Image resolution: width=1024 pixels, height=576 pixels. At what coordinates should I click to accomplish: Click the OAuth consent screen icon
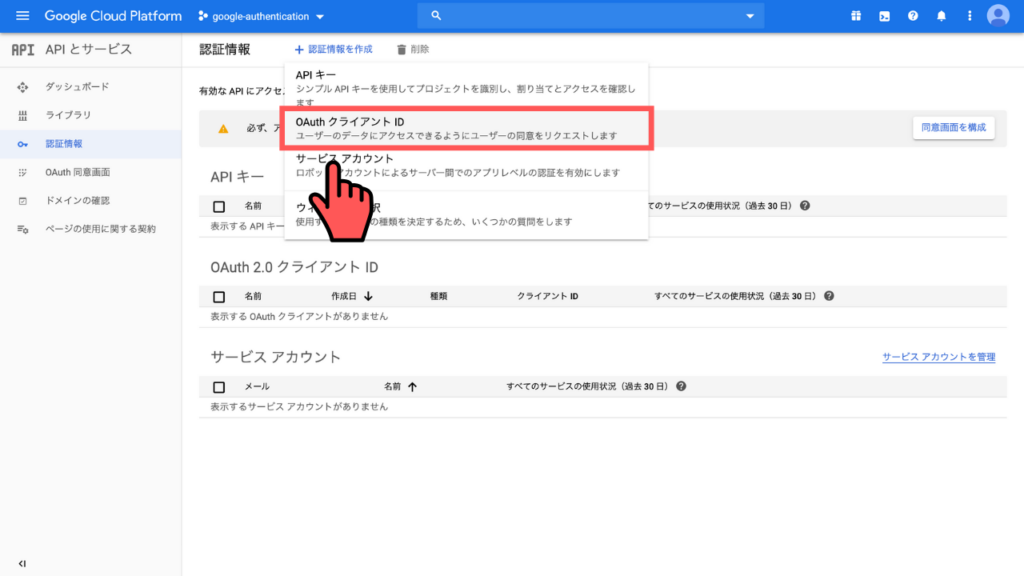tap(23, 172)
